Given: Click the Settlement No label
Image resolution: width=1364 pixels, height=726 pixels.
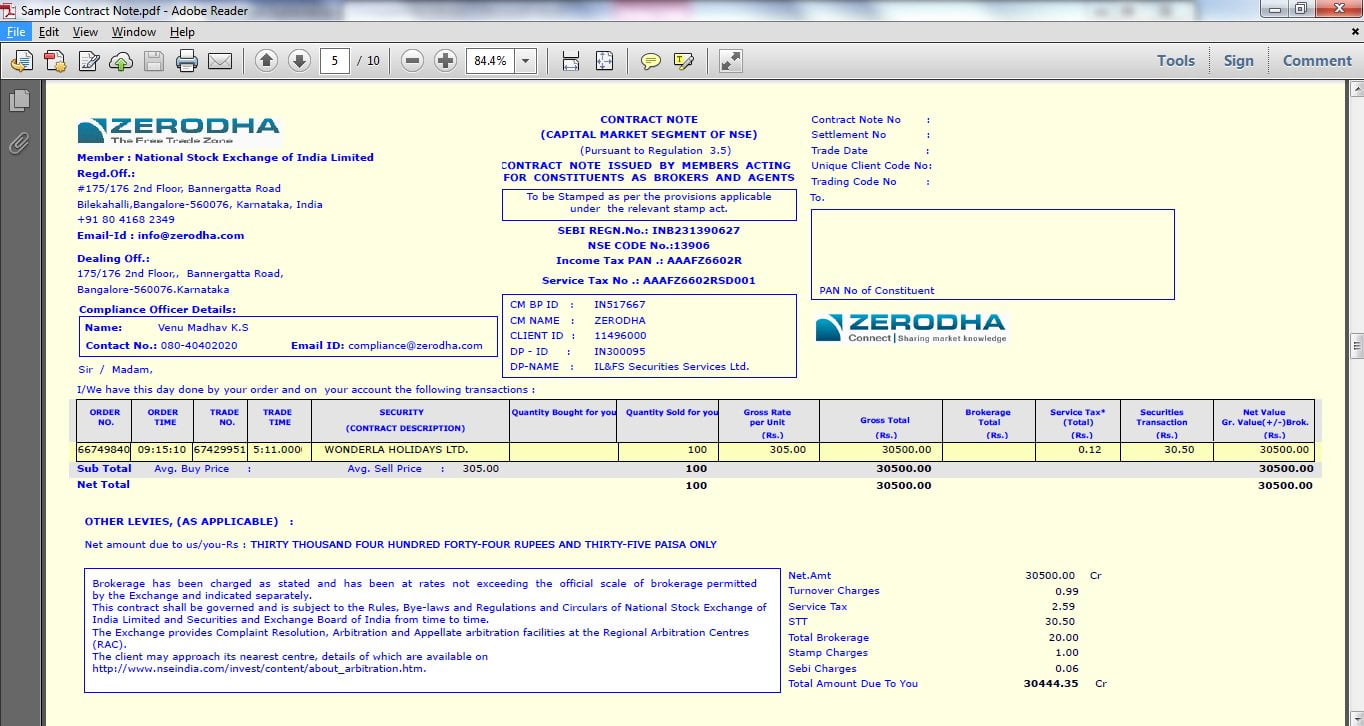Looking at the screenshot, I should [x=848, y=135].
